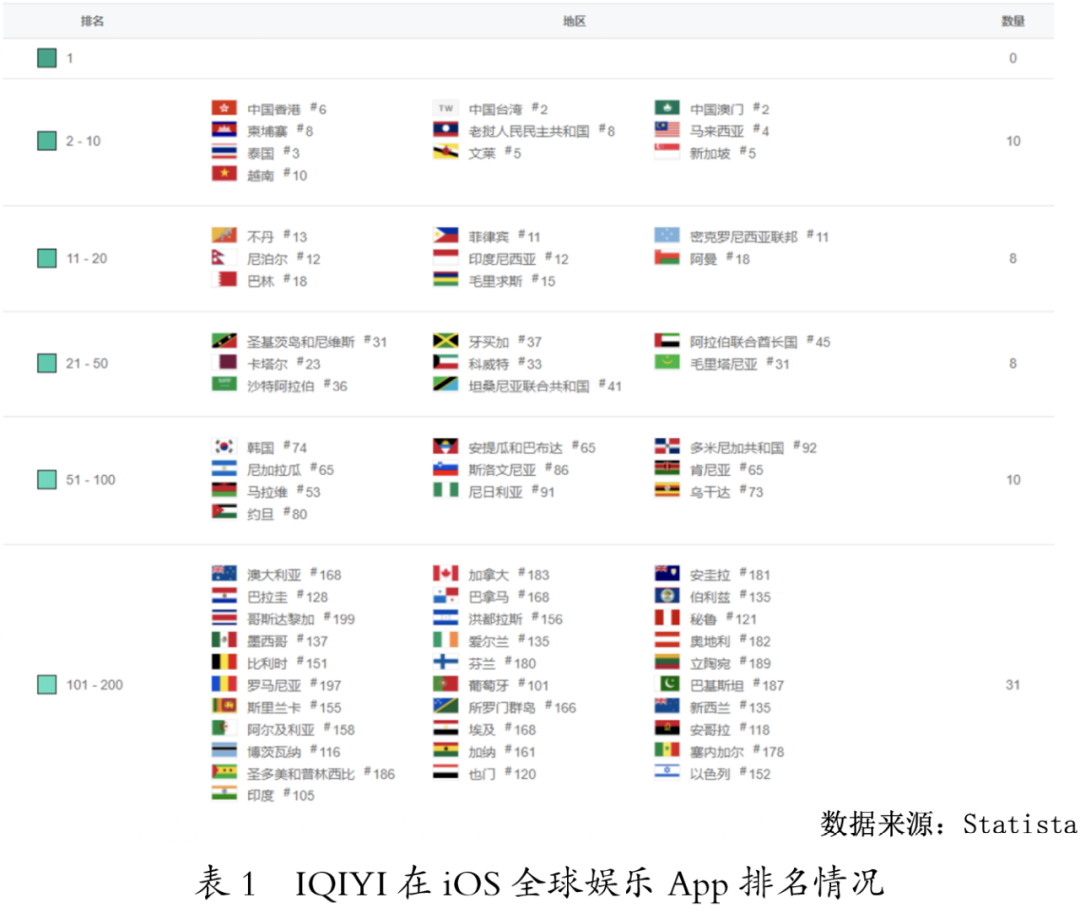This screenshot has height=919, width=1080.
Task: Click the 圣多美和普林西比 region name
Action: [x=301, y=774]
